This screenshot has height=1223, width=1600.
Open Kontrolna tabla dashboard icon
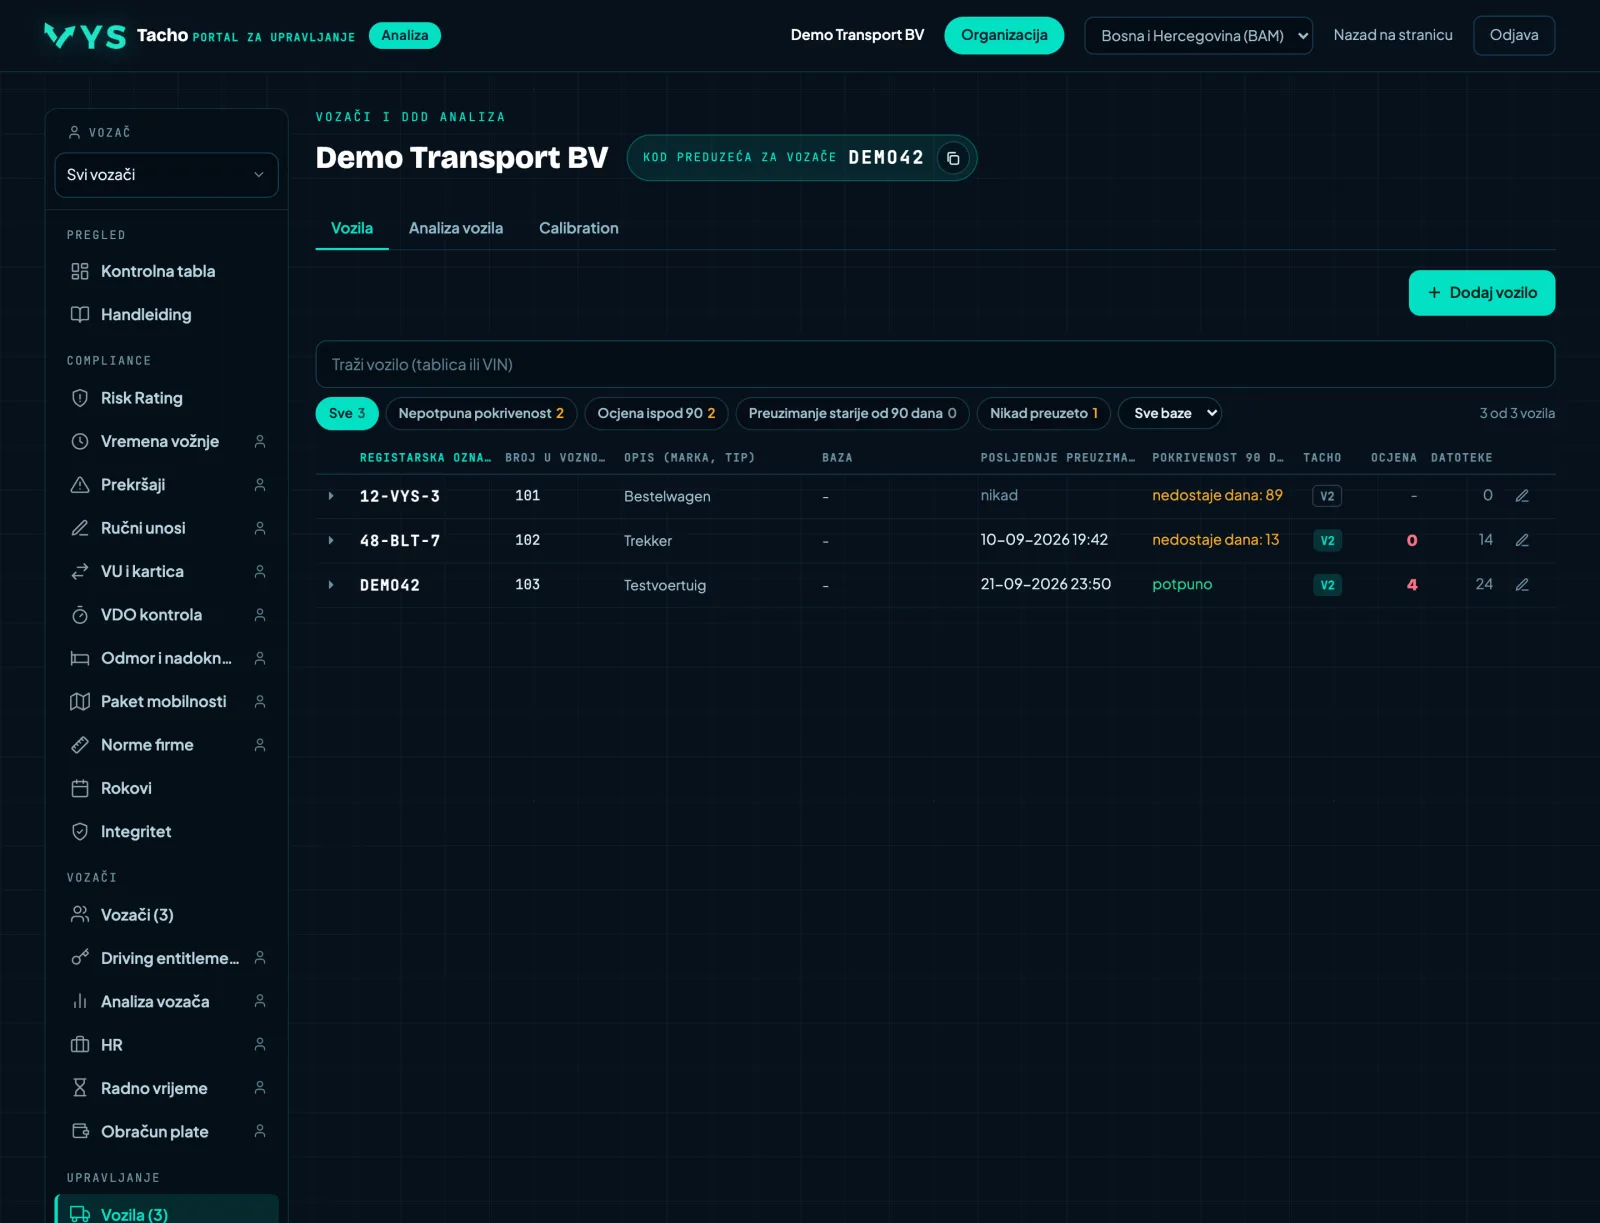(80, 271)
